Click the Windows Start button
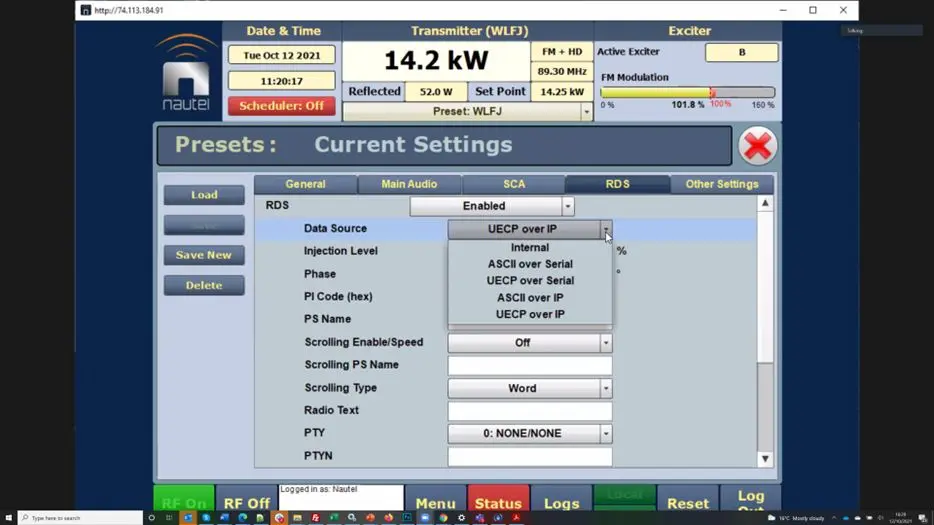This screenshot has width=934, height=525. pyautogui.click(x=8, y=518)
